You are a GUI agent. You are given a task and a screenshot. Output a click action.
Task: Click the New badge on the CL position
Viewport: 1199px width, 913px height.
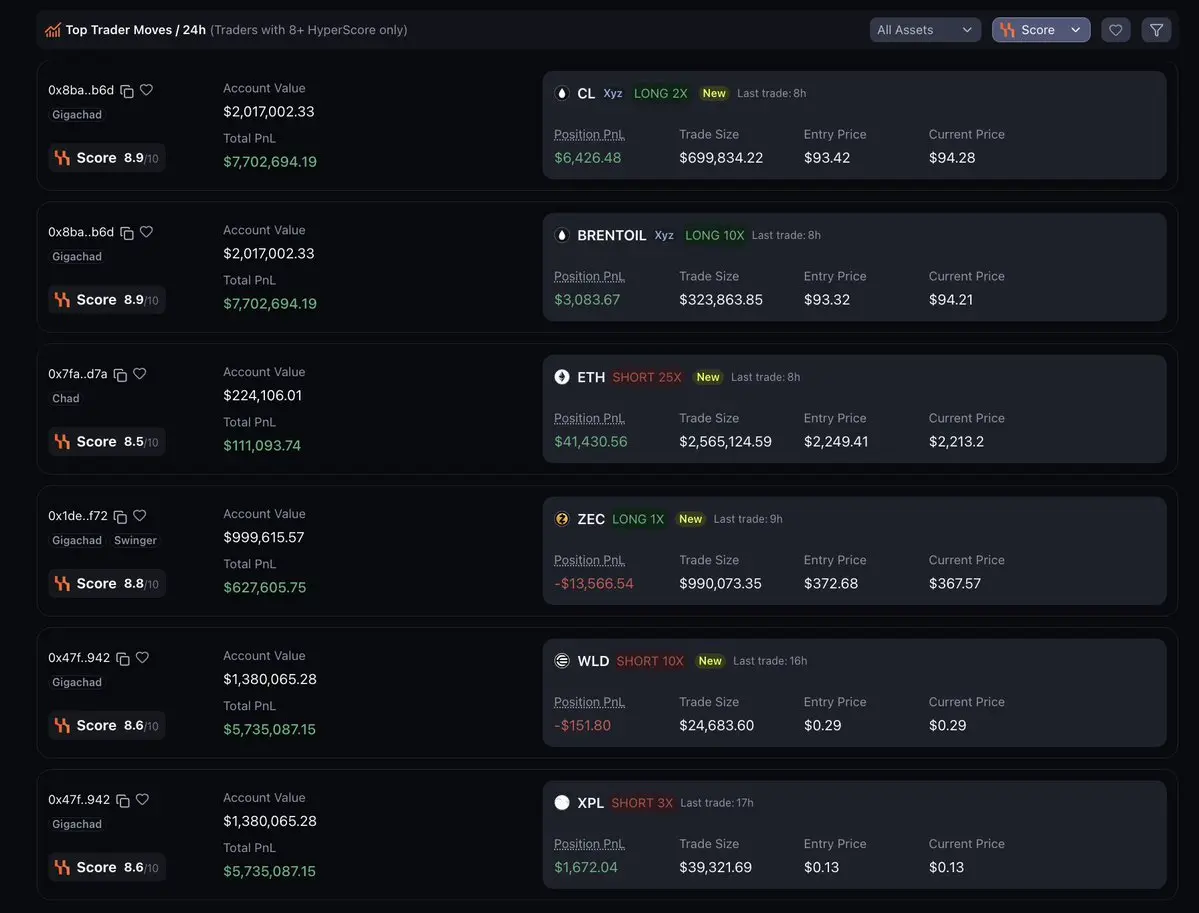click(714, 93)
